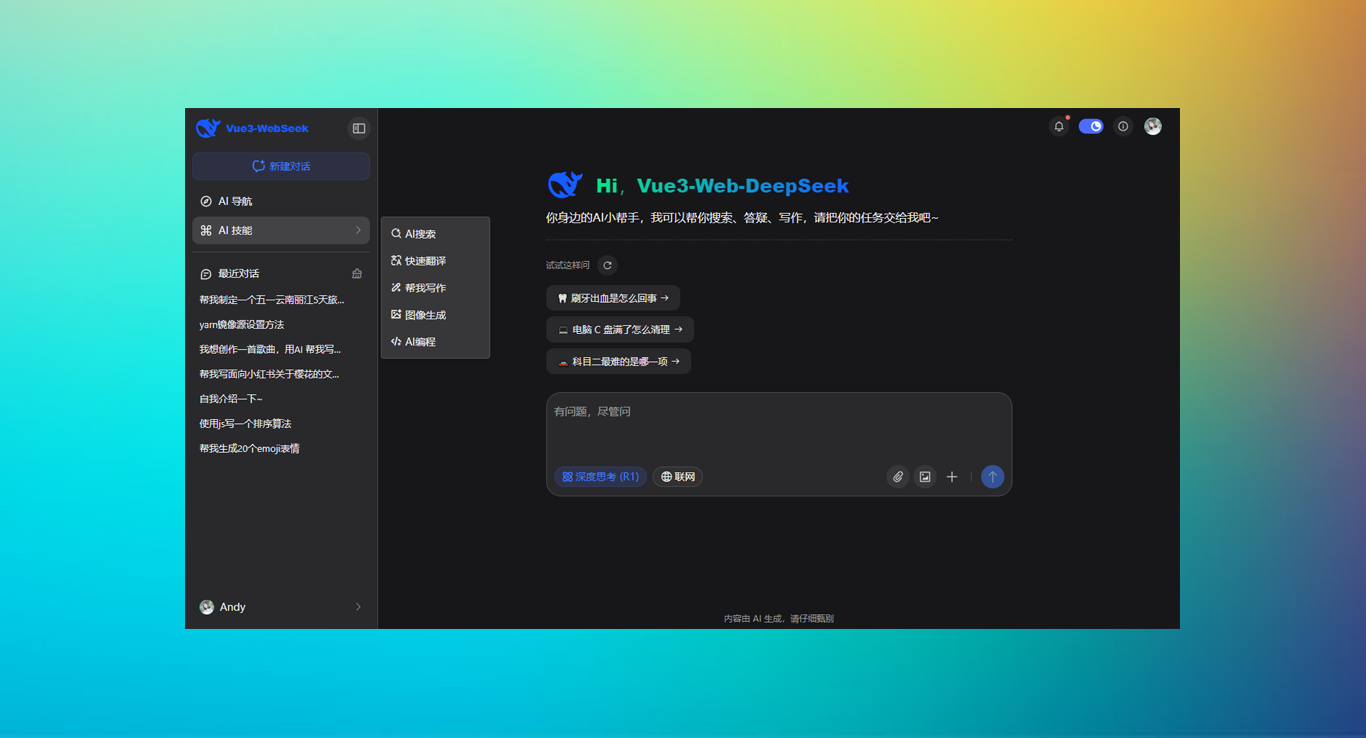Toggle the 联网 web search option
Screen dimensions: 1366x738
(677, 477)
